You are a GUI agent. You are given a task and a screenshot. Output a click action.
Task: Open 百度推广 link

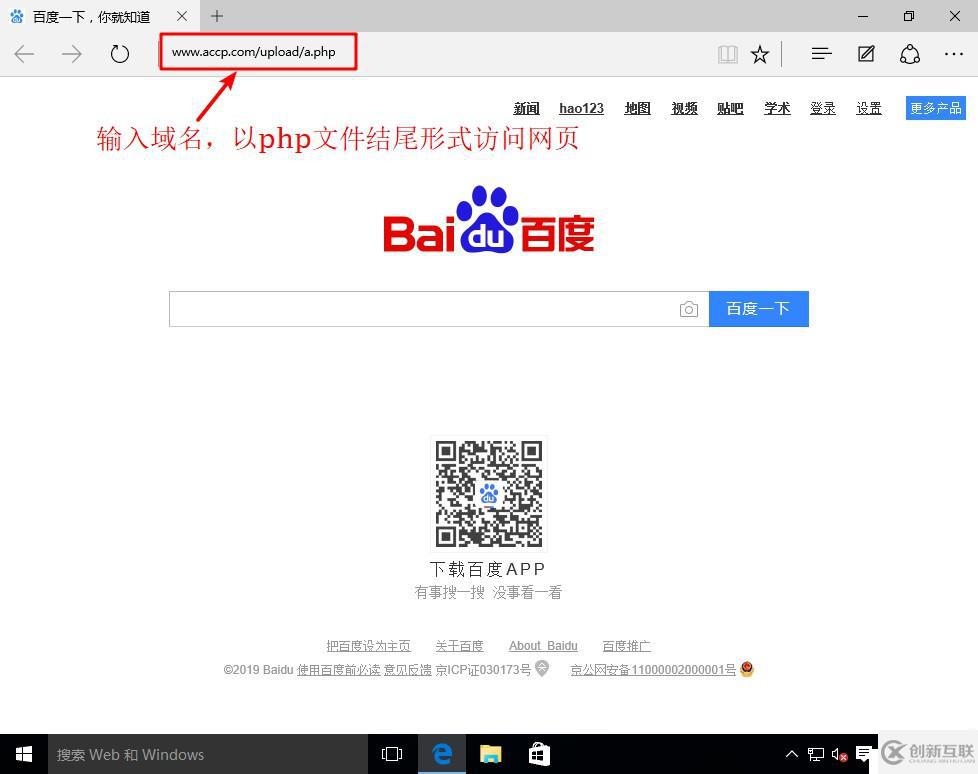point(626,646)
